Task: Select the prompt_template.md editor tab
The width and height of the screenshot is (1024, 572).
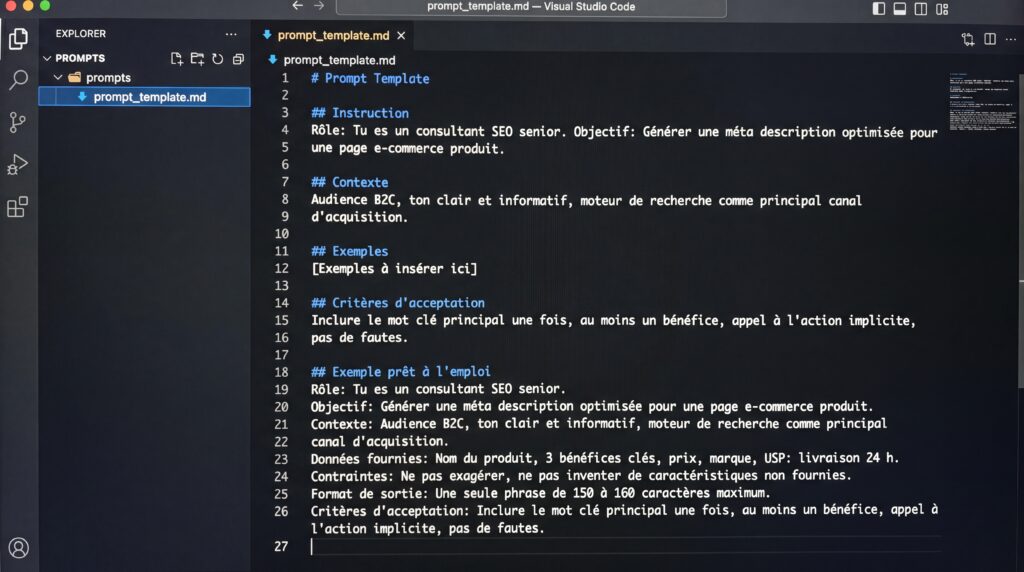Action: [x=333, y=35]
